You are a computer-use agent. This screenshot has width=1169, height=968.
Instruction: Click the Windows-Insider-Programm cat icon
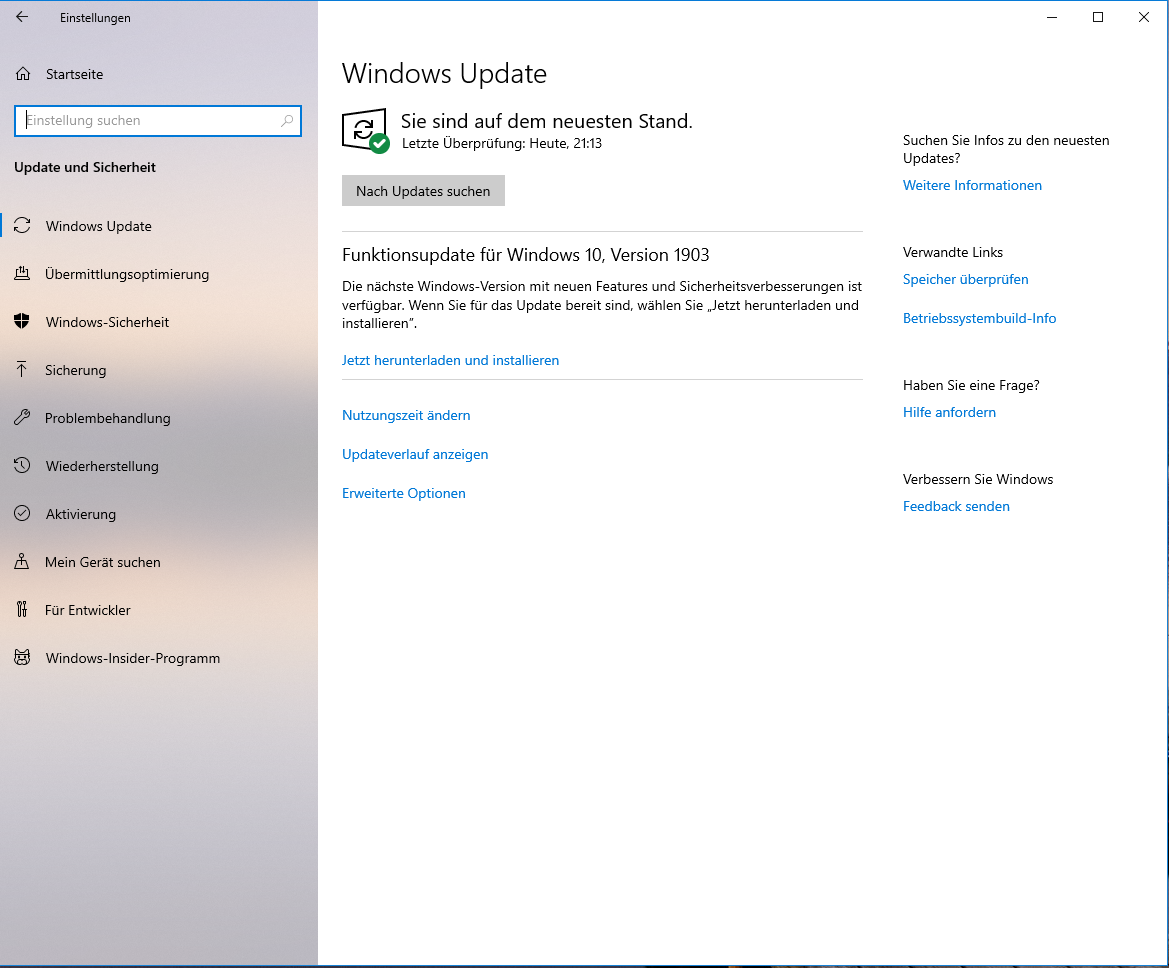coord(22,658)
